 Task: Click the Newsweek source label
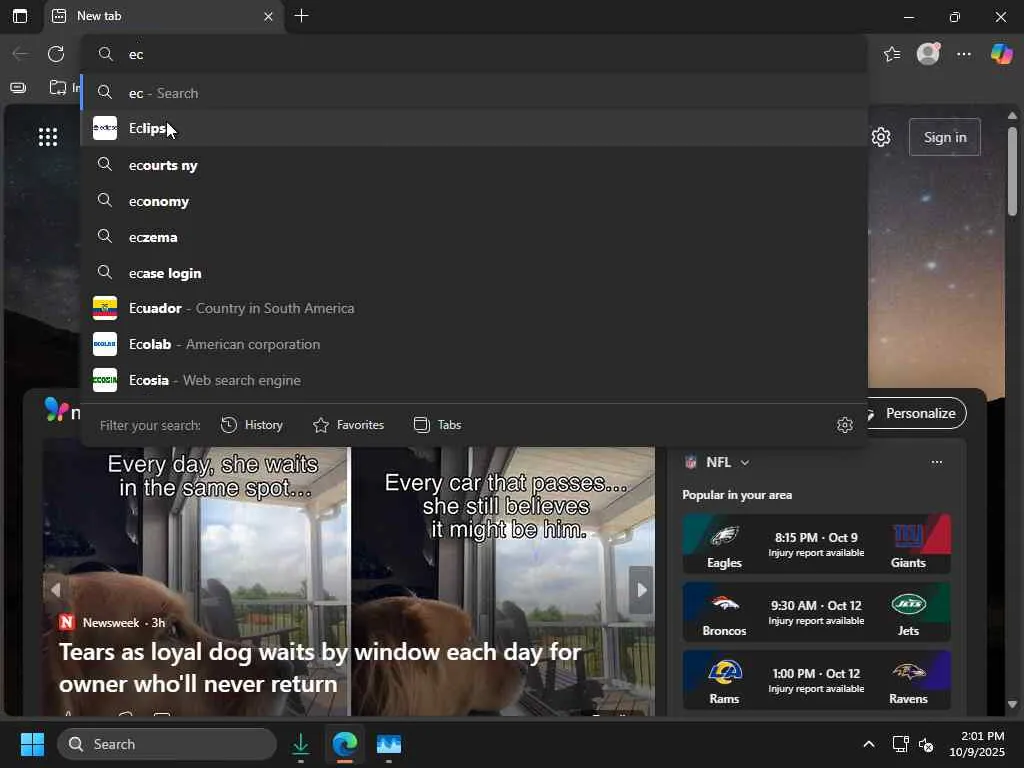[111, 622]
